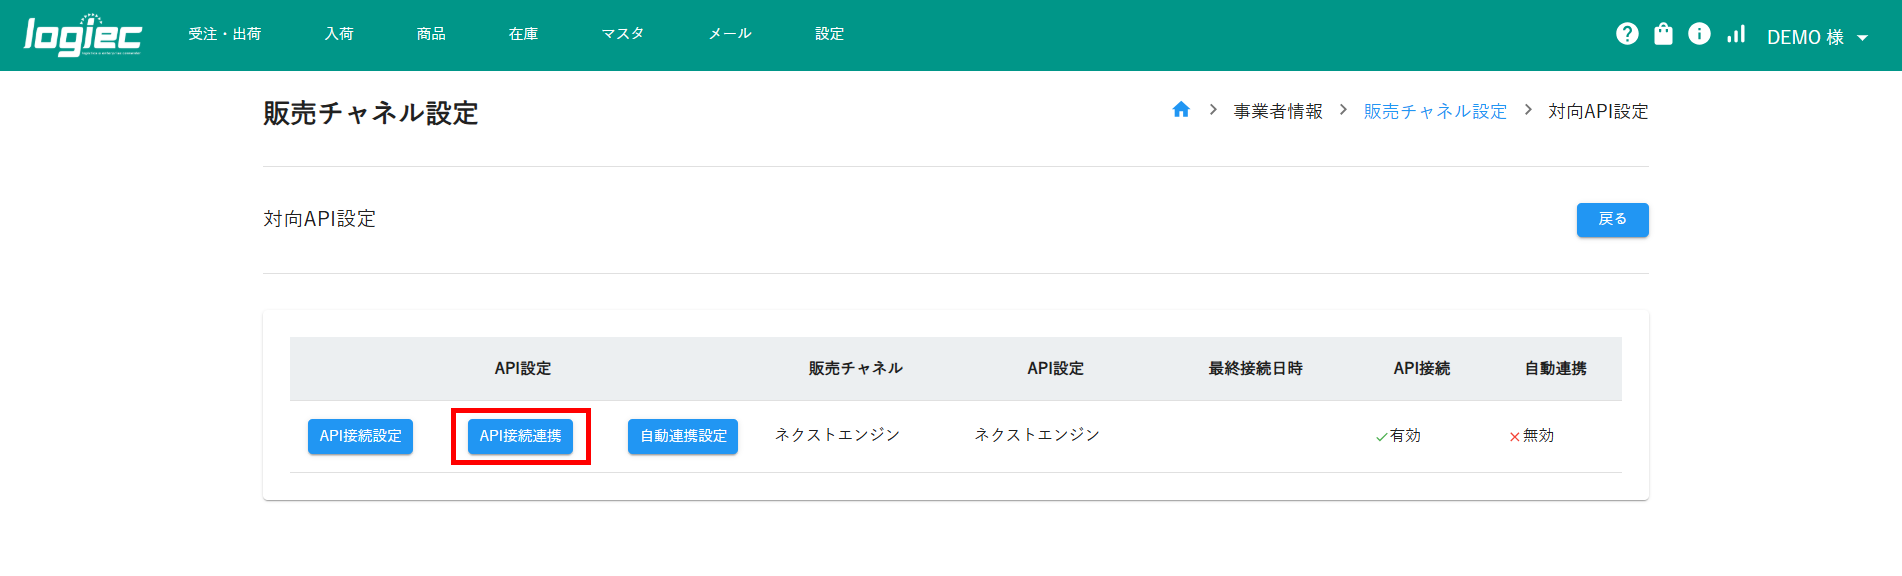Viewport: 1902px width, 576px height.
Task: Click the bar chart statistics icon
Action: 1736,34
